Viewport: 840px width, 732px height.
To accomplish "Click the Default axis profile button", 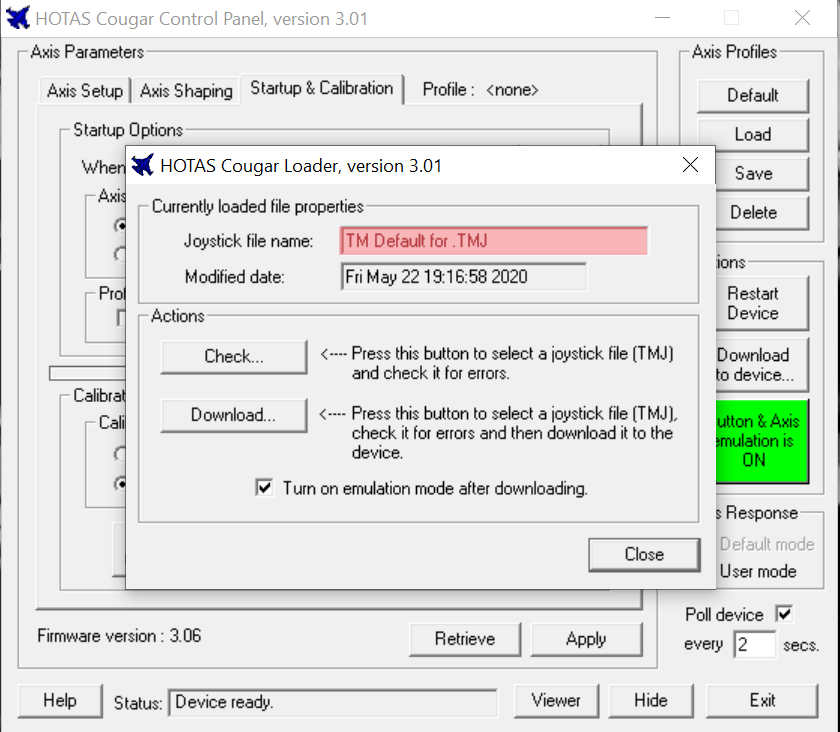I will pos(752,95).
